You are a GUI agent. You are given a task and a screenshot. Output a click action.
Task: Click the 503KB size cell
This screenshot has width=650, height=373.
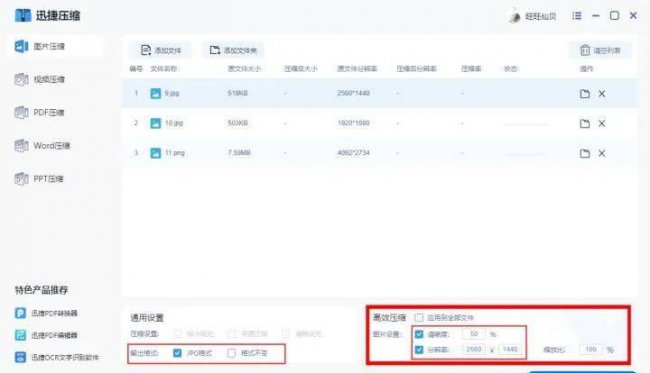pyautogui.click(x=238, y=123)
